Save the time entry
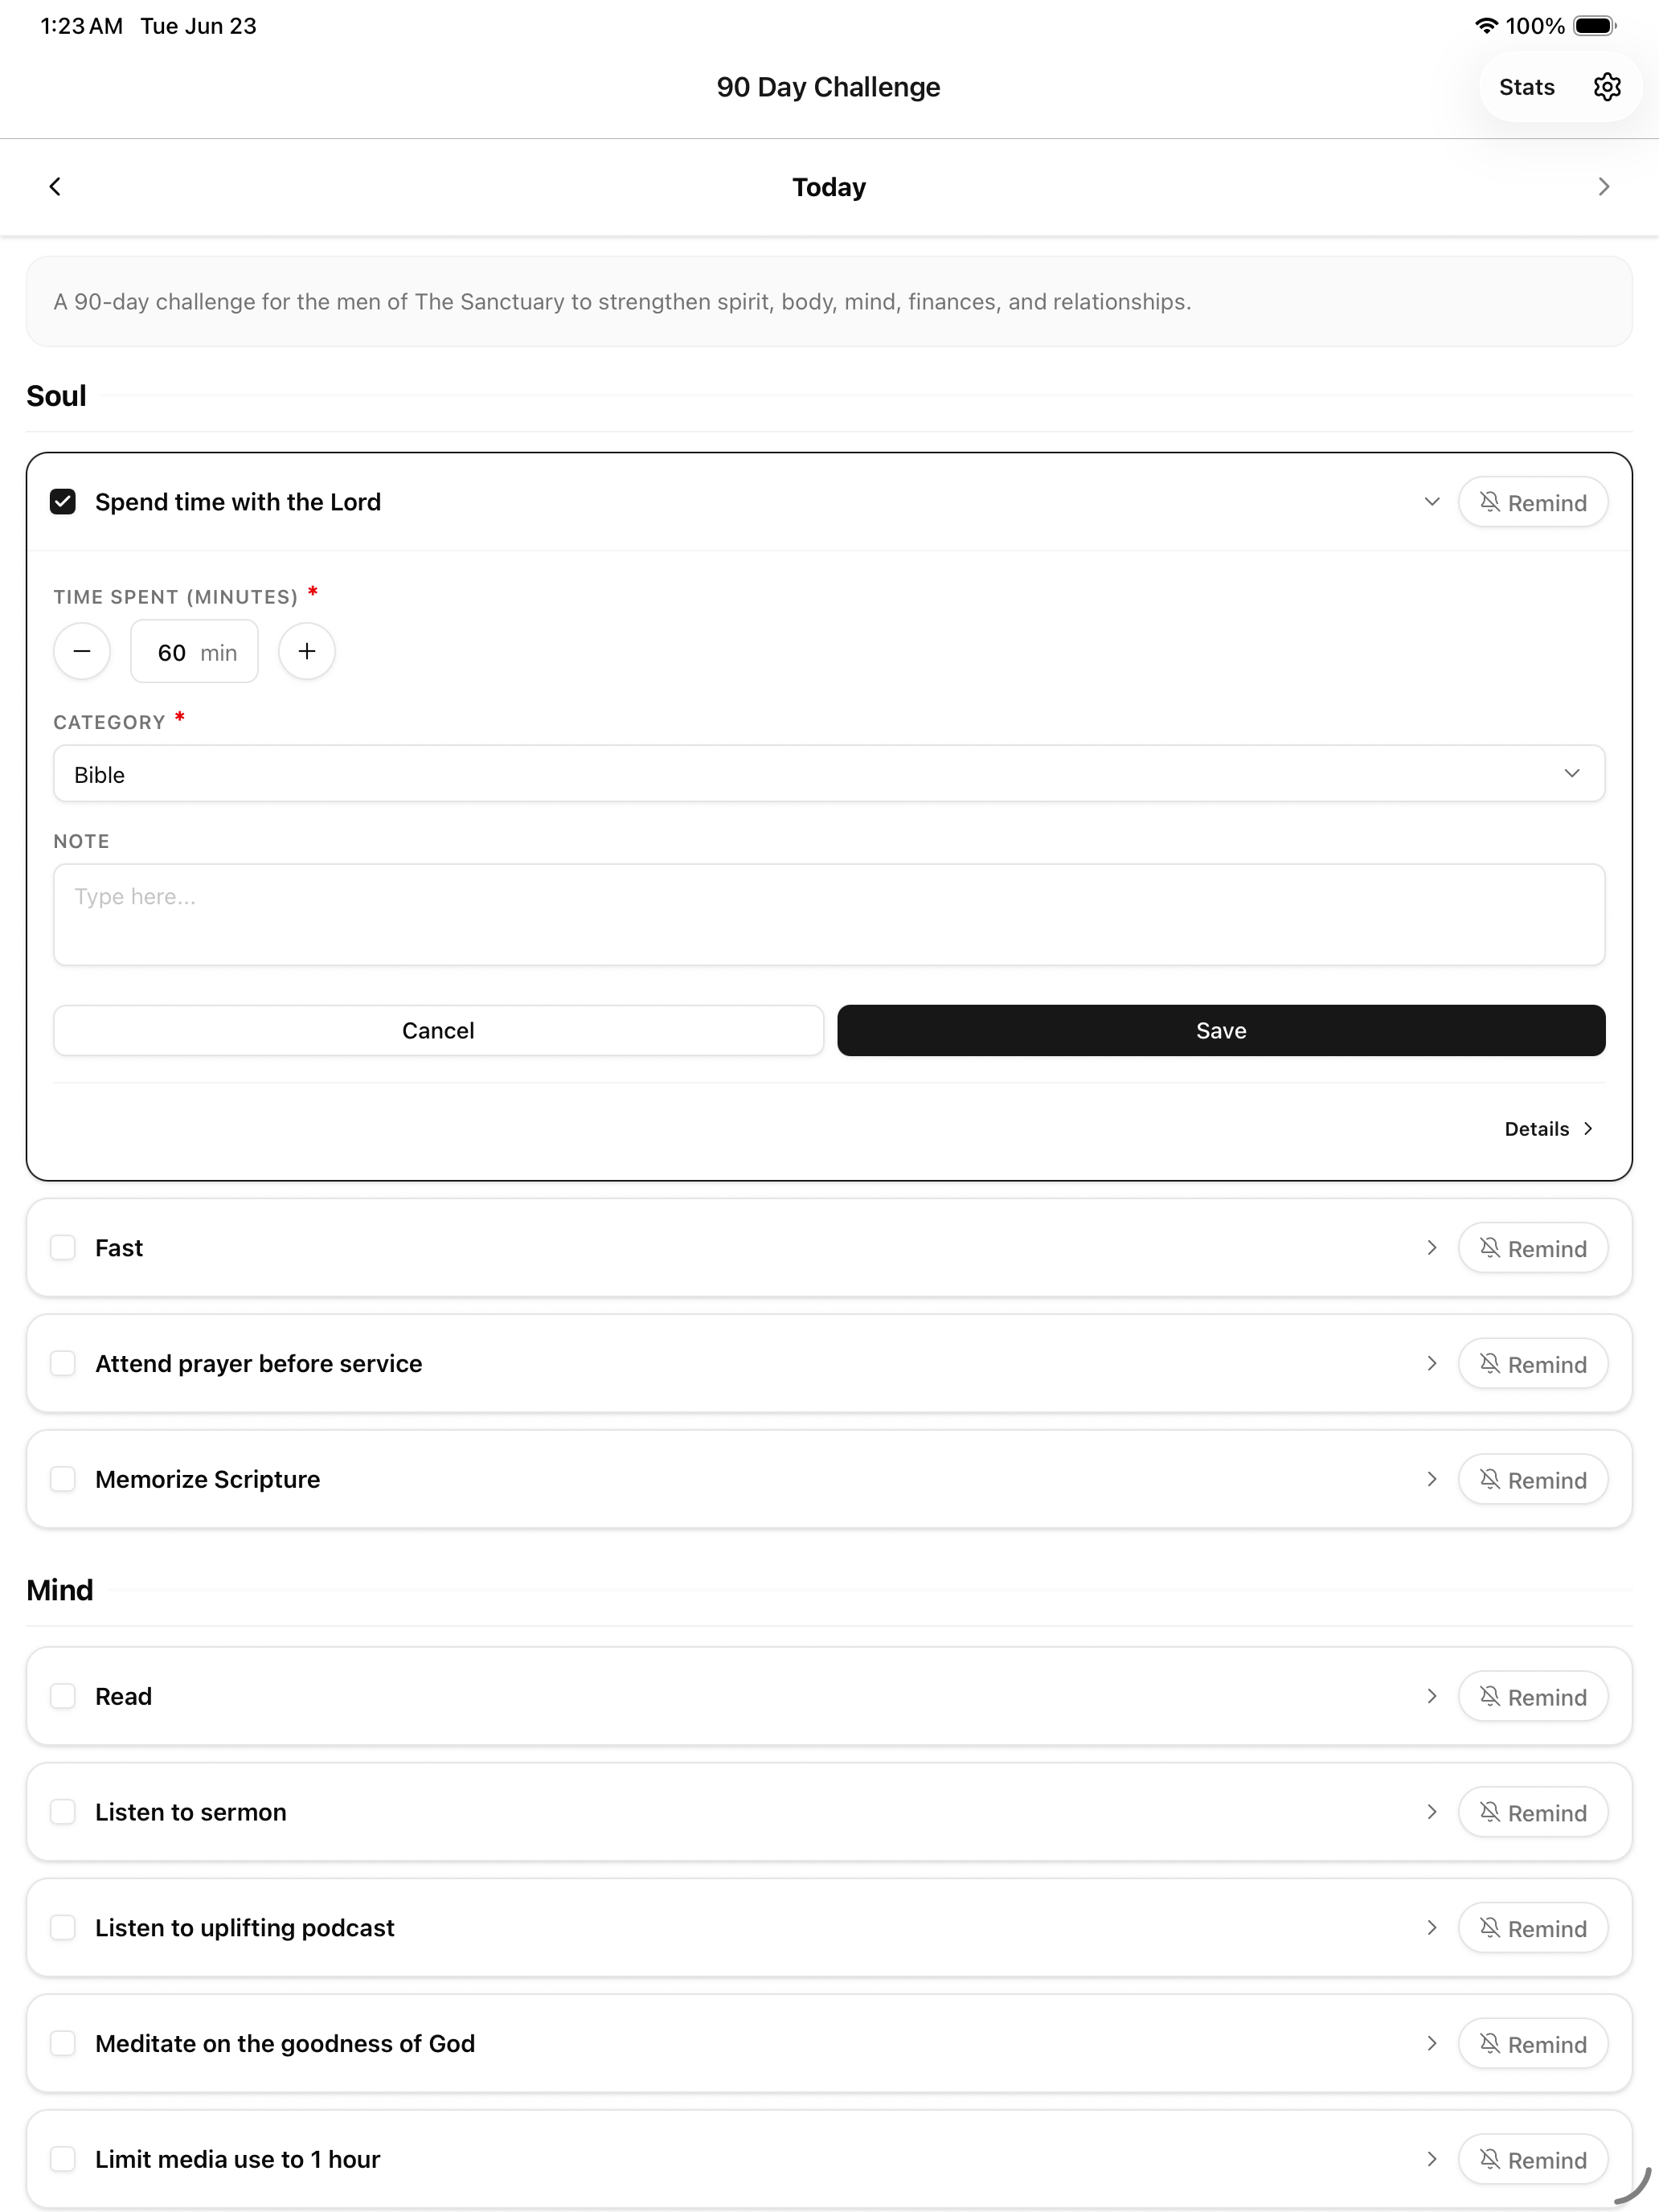 point(1221,1030)
